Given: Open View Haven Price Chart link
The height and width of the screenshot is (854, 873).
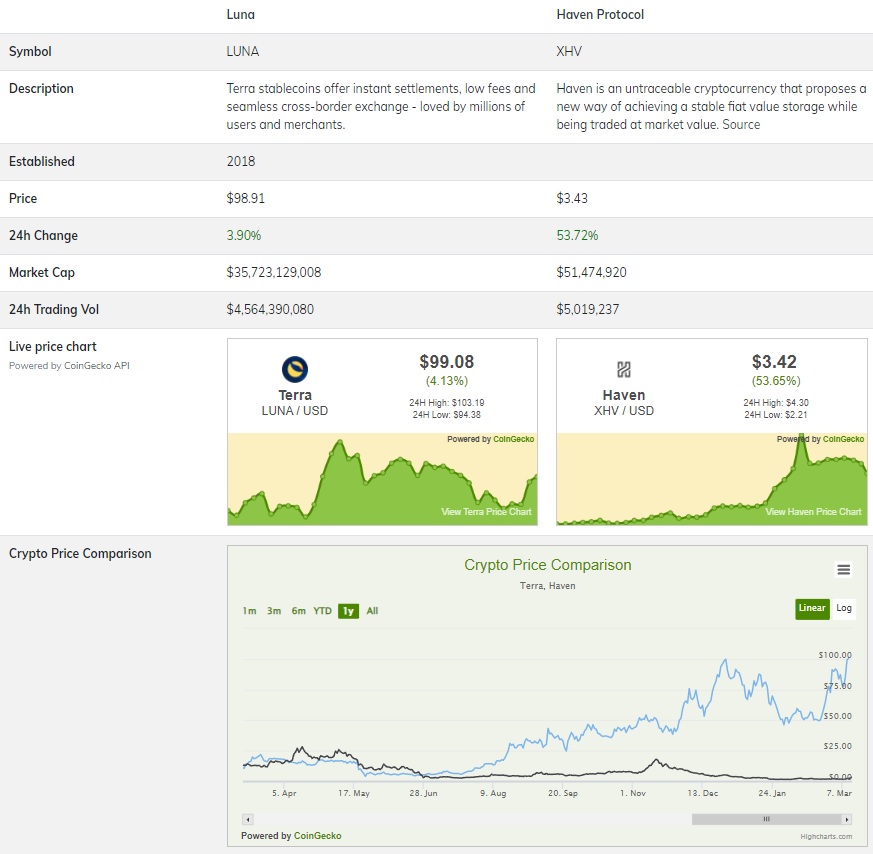Looking at the screenshot, I should (x=813, y=512).
